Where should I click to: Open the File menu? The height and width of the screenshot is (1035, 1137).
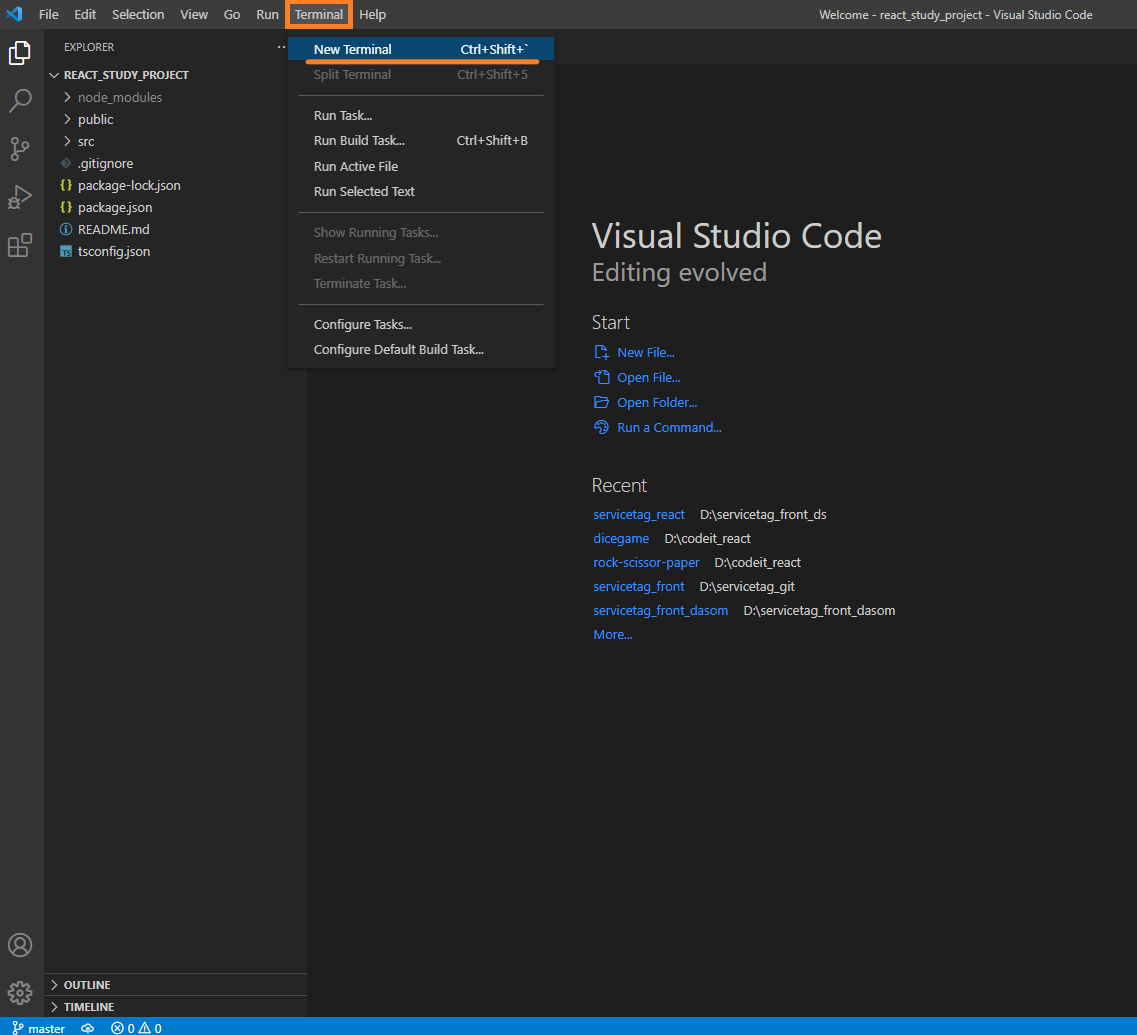pyautogui.click(x=49, y=15)
